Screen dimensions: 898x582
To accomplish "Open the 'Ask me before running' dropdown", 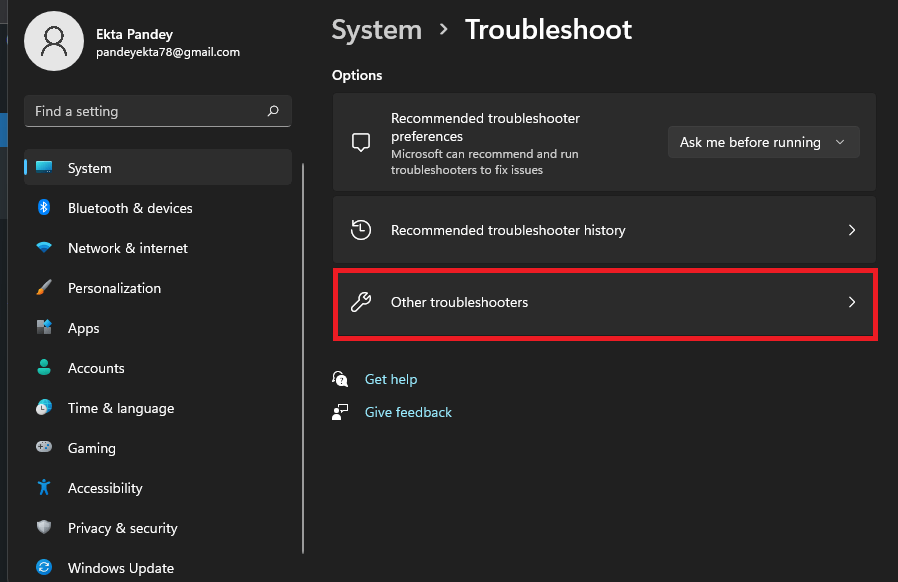I will tap(763, 143).
